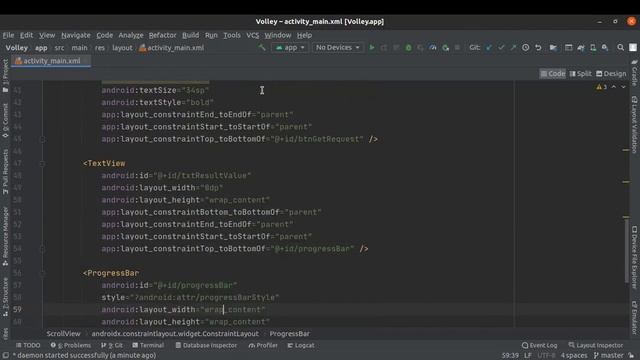Screen dimensions: 640x360
Task: Open the Resource Manager side panel
Action: (x=5, y=236)
